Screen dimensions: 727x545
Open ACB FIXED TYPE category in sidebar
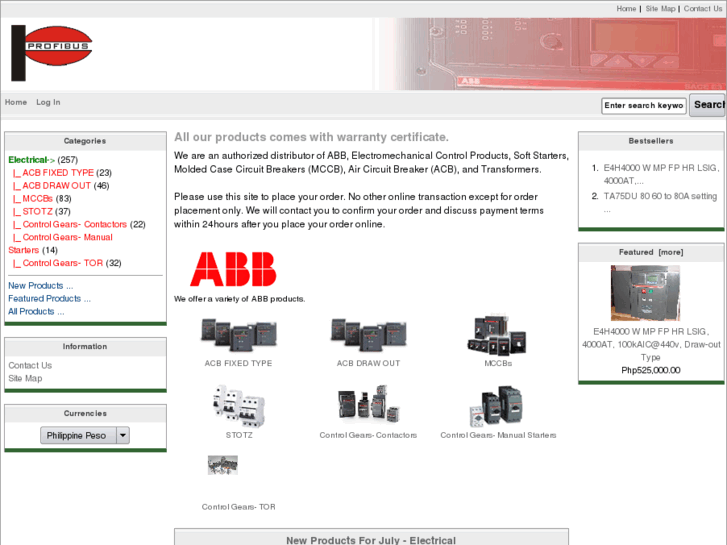coord(58,173)
